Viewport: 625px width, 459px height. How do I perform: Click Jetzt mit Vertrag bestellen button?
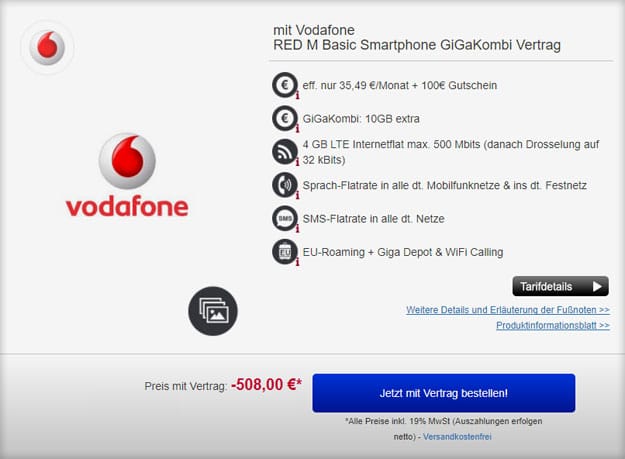tap(444, 393)
